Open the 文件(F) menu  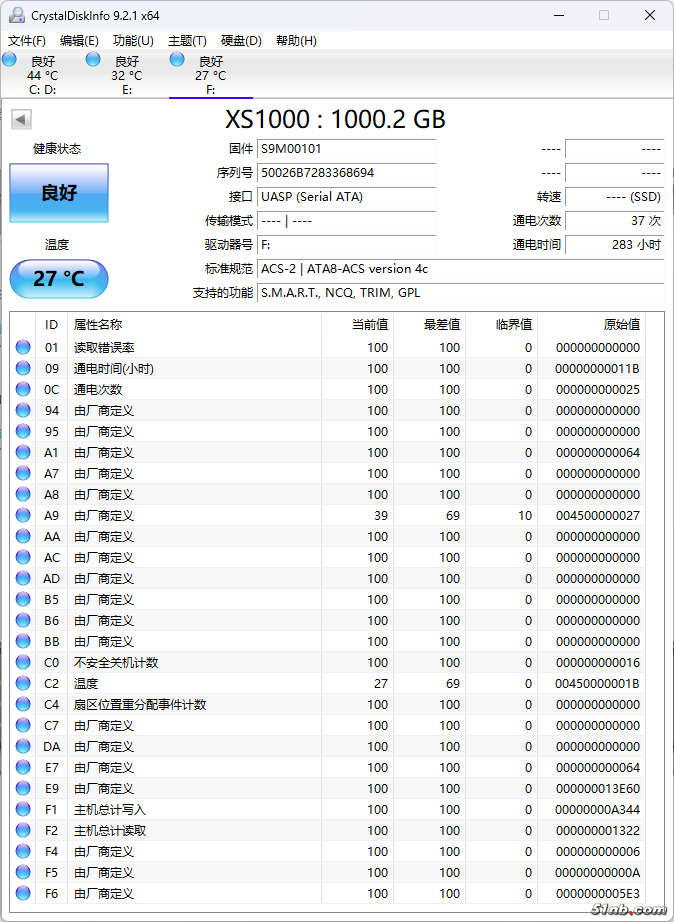coord(27,41)
